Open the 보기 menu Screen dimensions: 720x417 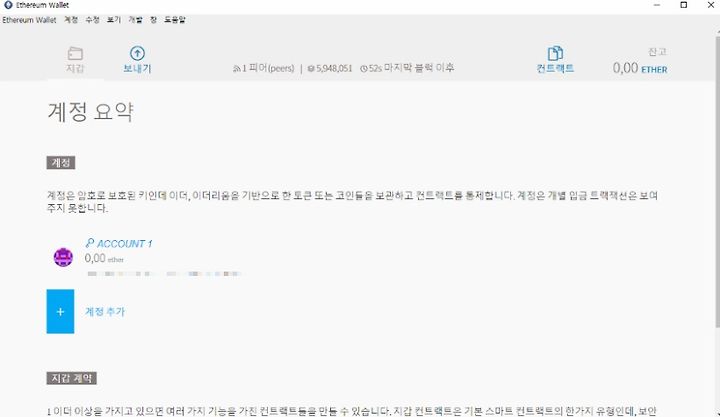coord(114,20)
